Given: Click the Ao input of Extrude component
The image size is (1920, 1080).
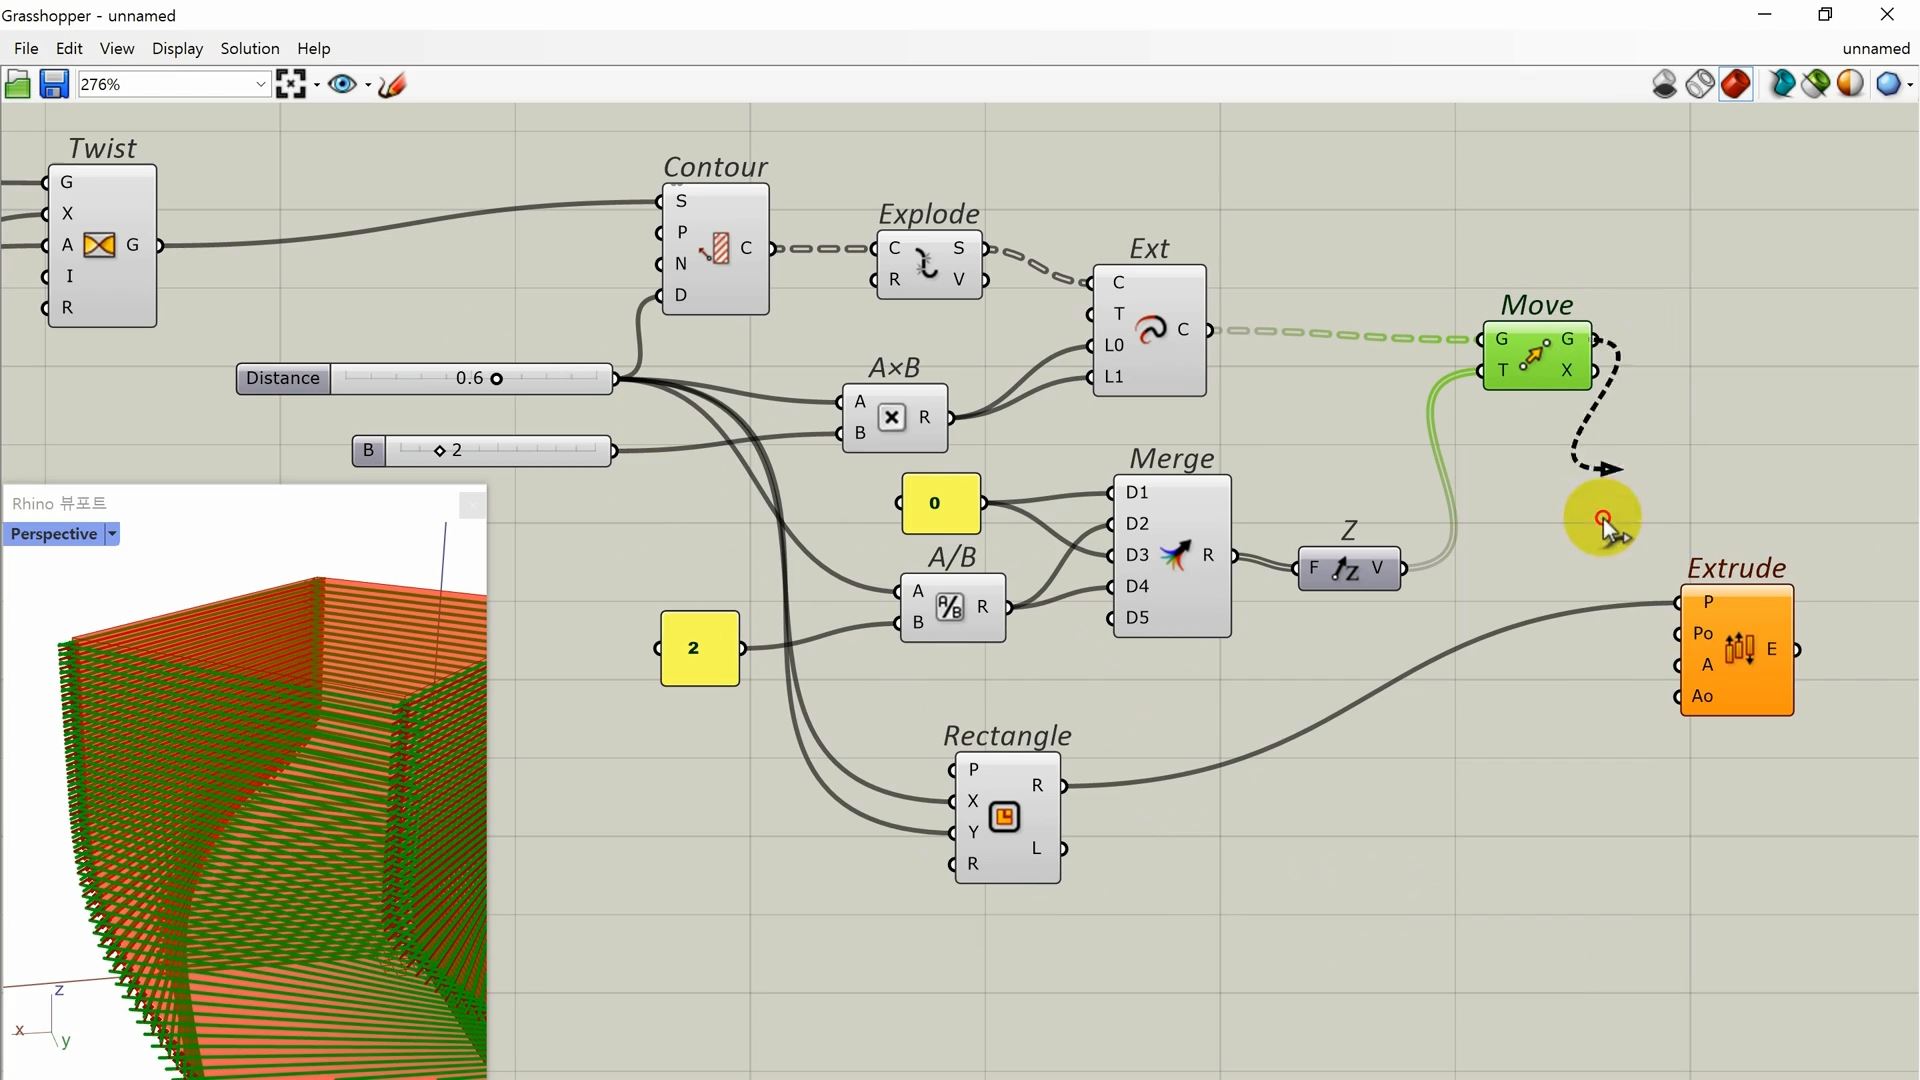Looking at the screenshot, I should click(1702, 696).
